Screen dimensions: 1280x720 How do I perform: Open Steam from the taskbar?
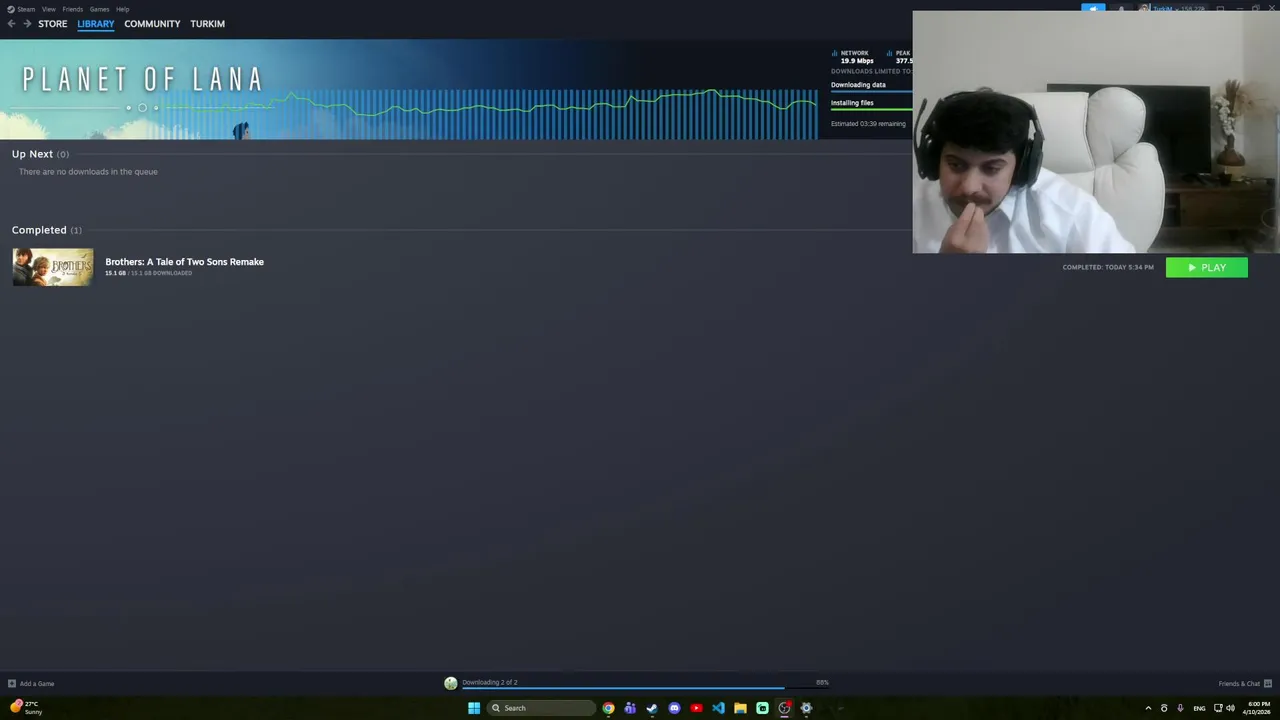(652, 708)
